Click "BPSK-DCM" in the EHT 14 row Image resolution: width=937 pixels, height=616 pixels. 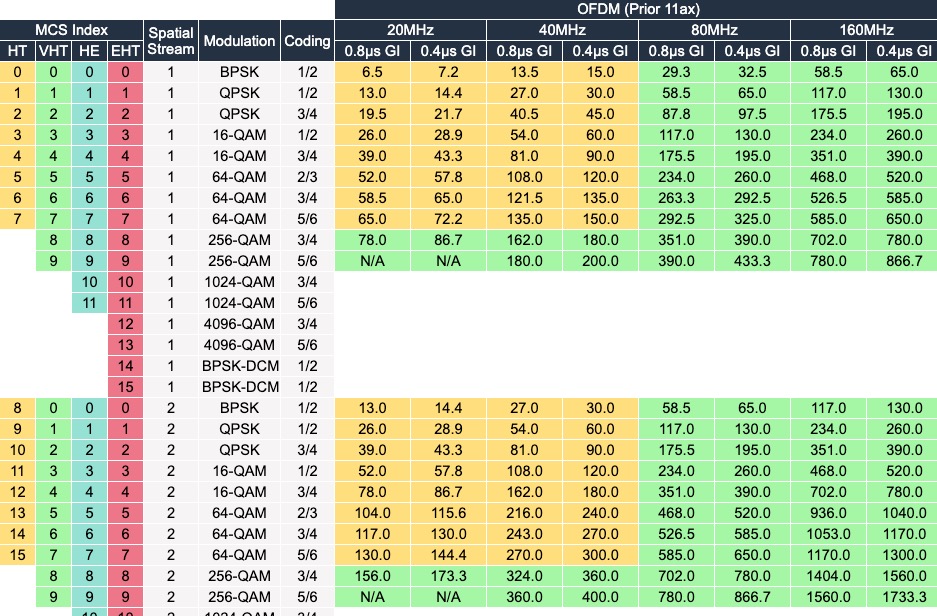point(239,366)
